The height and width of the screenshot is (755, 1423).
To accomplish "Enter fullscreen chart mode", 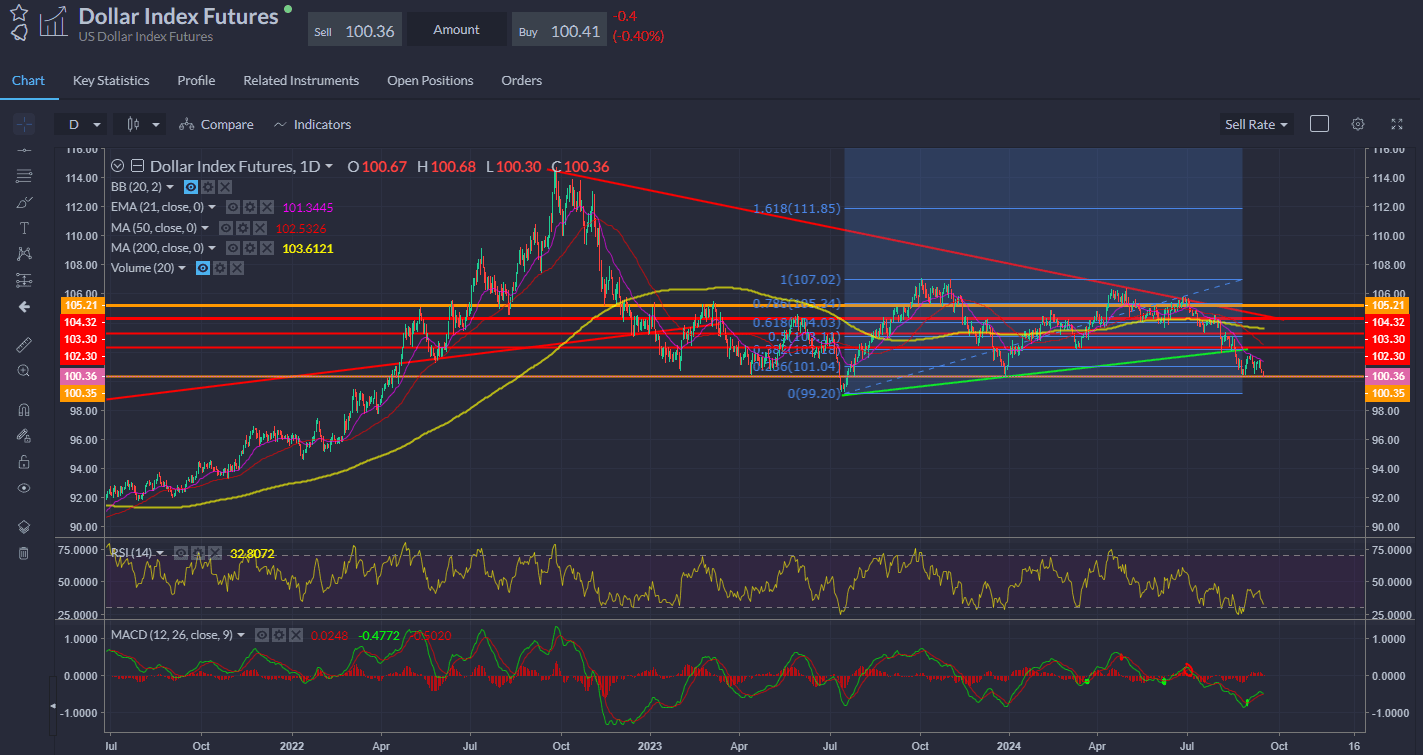I will tap(1397, 124).
